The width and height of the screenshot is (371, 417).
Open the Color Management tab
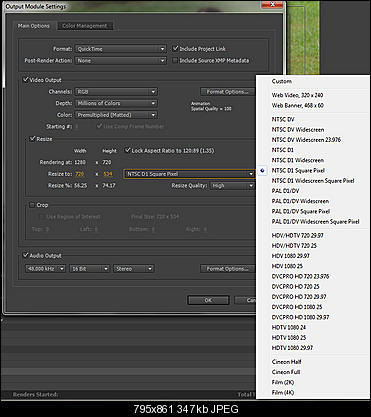coord(85,26)
